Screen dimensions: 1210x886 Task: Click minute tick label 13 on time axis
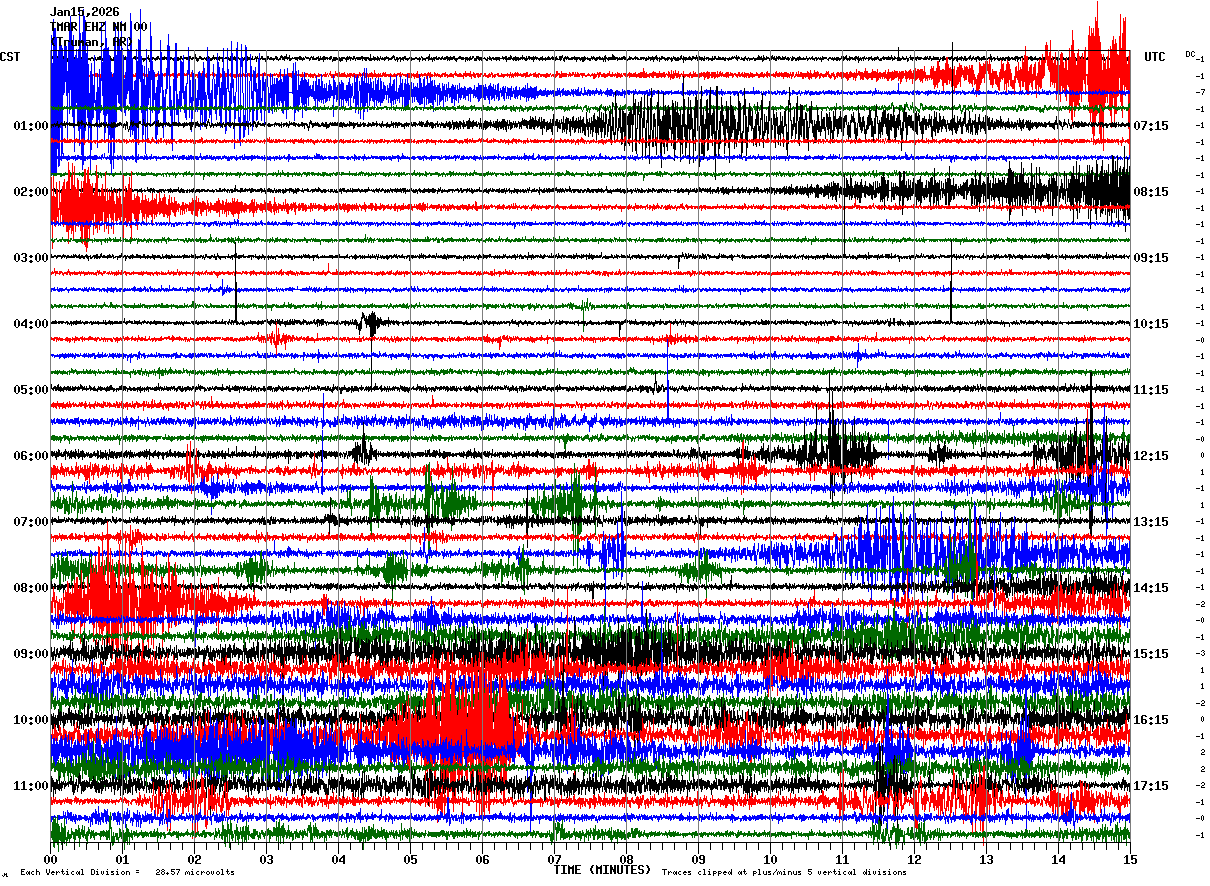point(987,859)
